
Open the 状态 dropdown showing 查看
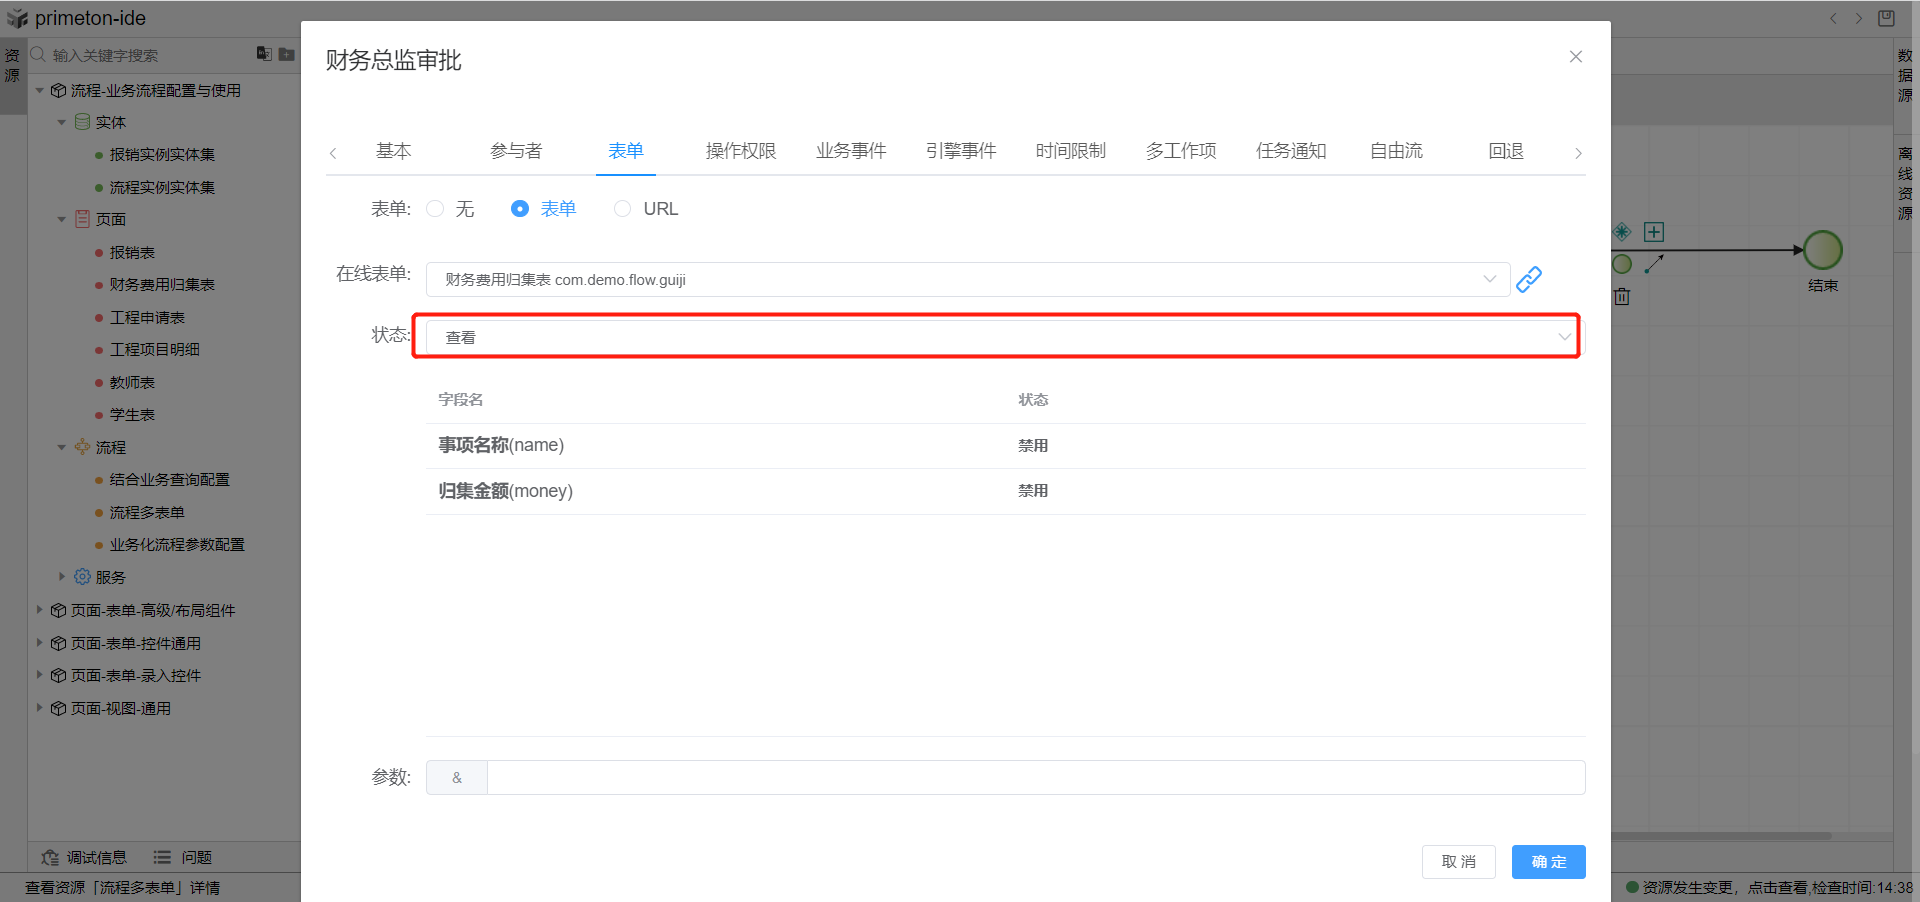coord(996,337)
